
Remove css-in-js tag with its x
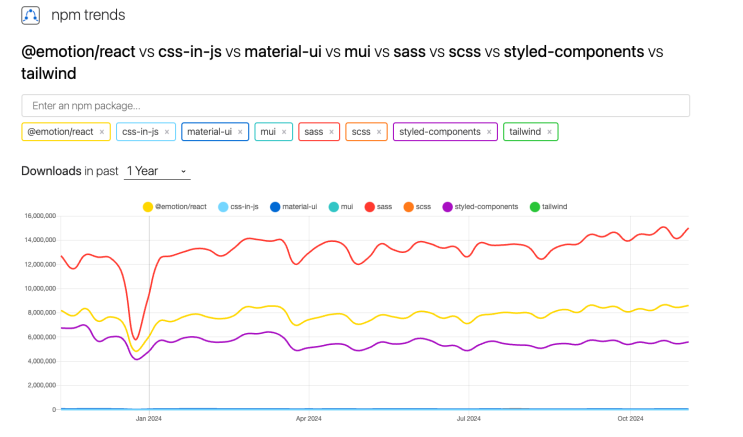click(x=168, y=131)
